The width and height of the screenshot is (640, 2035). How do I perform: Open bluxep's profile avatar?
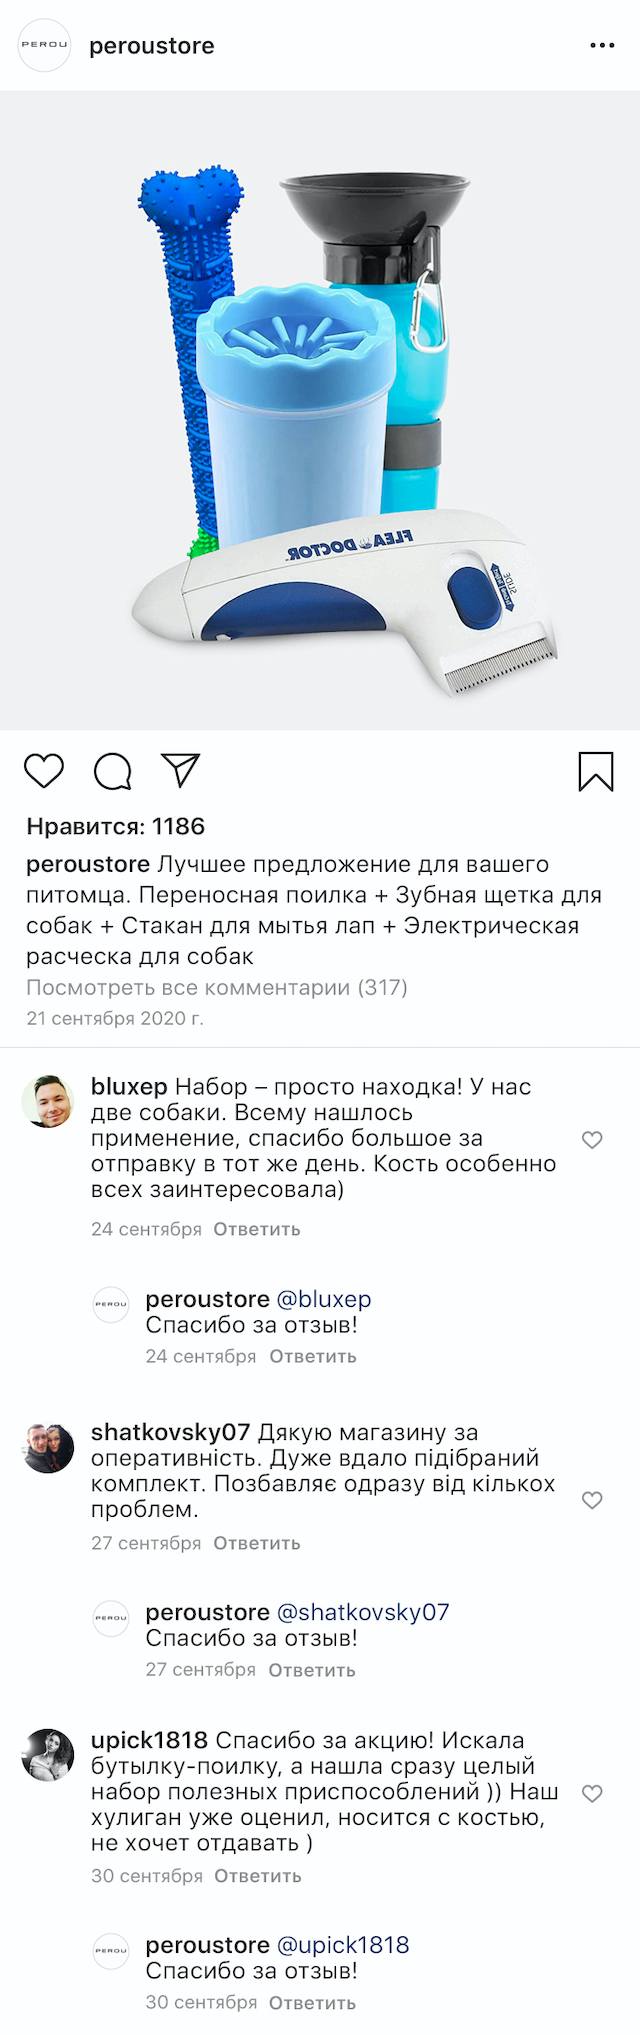[48, 1103]
